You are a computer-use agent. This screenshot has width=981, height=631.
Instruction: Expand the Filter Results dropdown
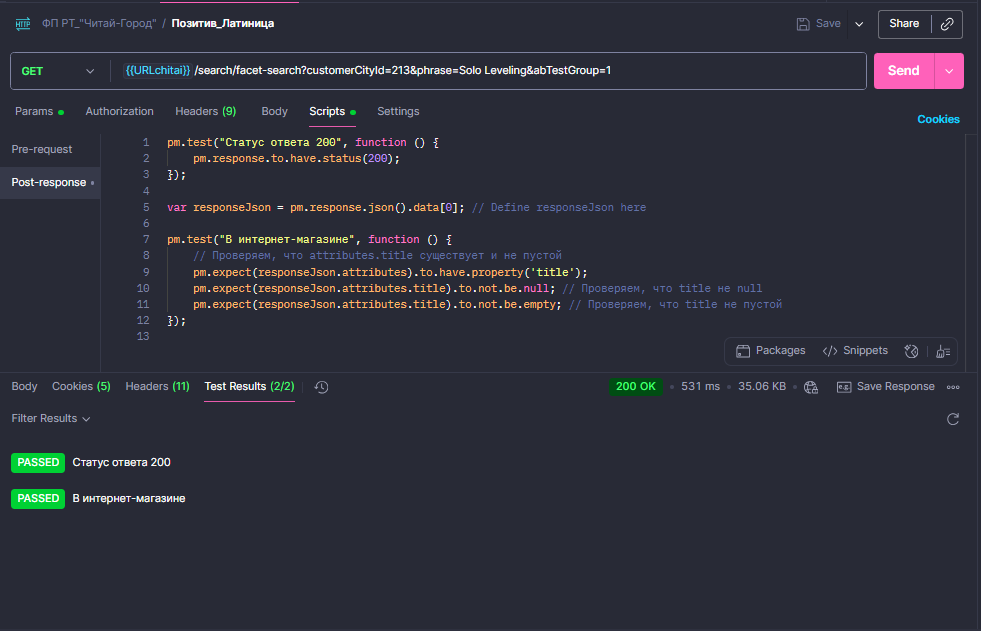[51, 418]
